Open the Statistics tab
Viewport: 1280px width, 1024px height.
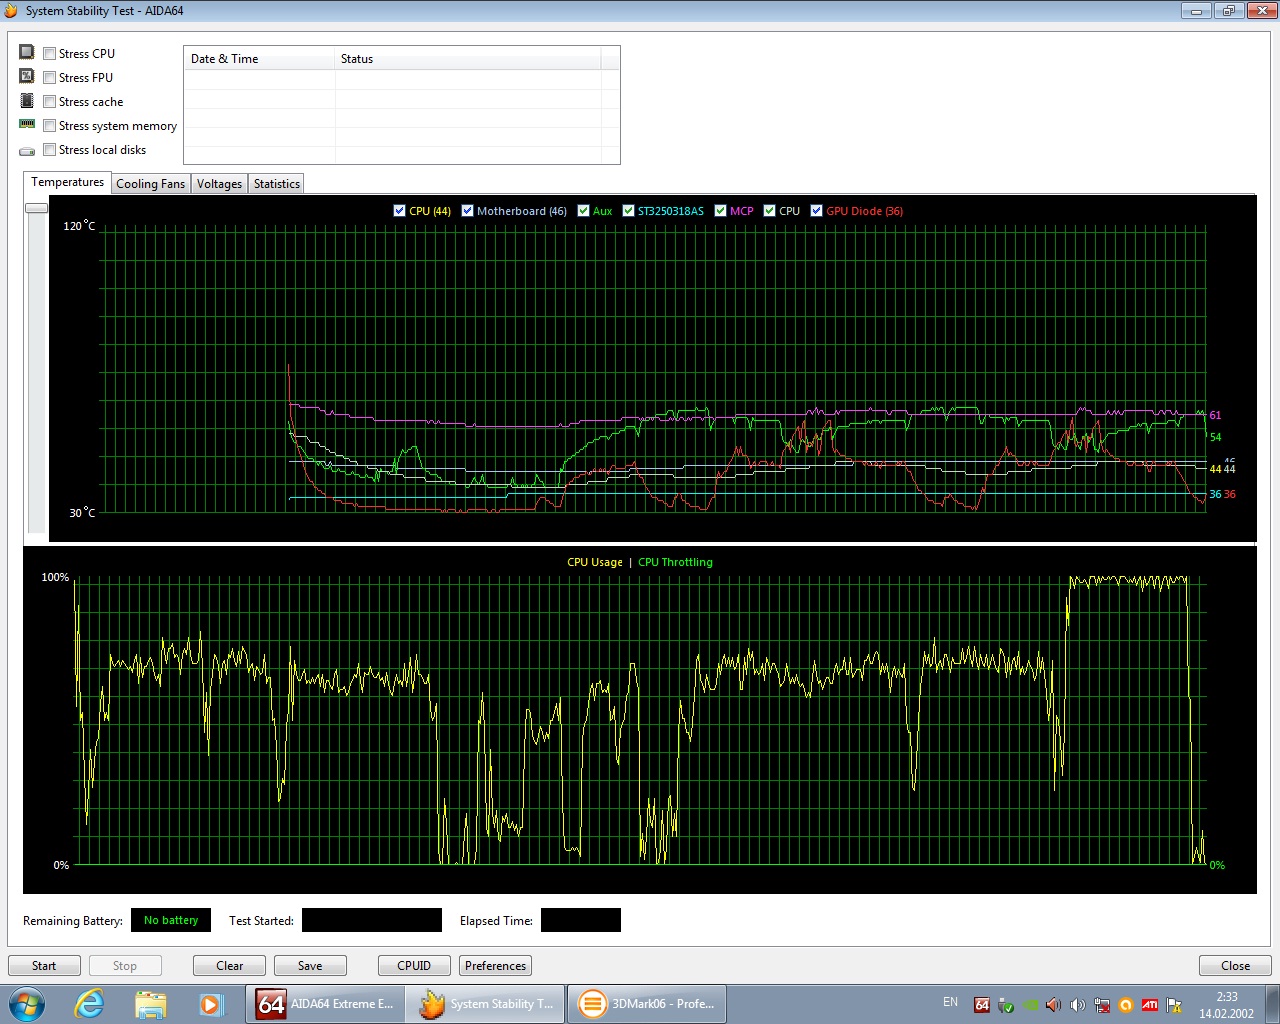coord(277,184)
